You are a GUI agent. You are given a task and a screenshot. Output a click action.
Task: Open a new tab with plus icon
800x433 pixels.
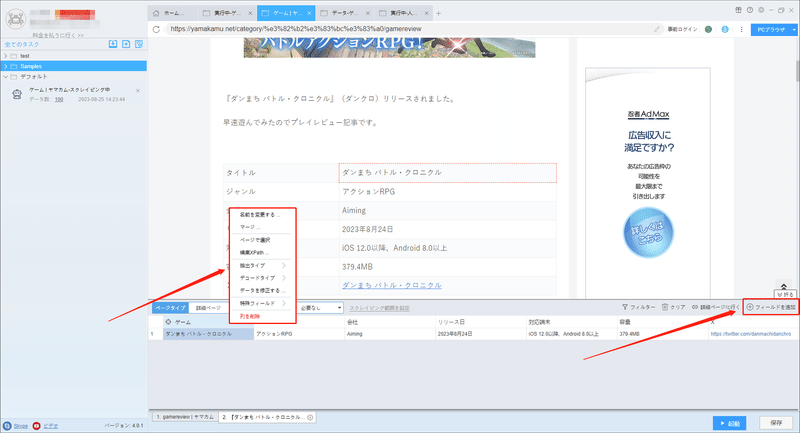tap(438, 13)
